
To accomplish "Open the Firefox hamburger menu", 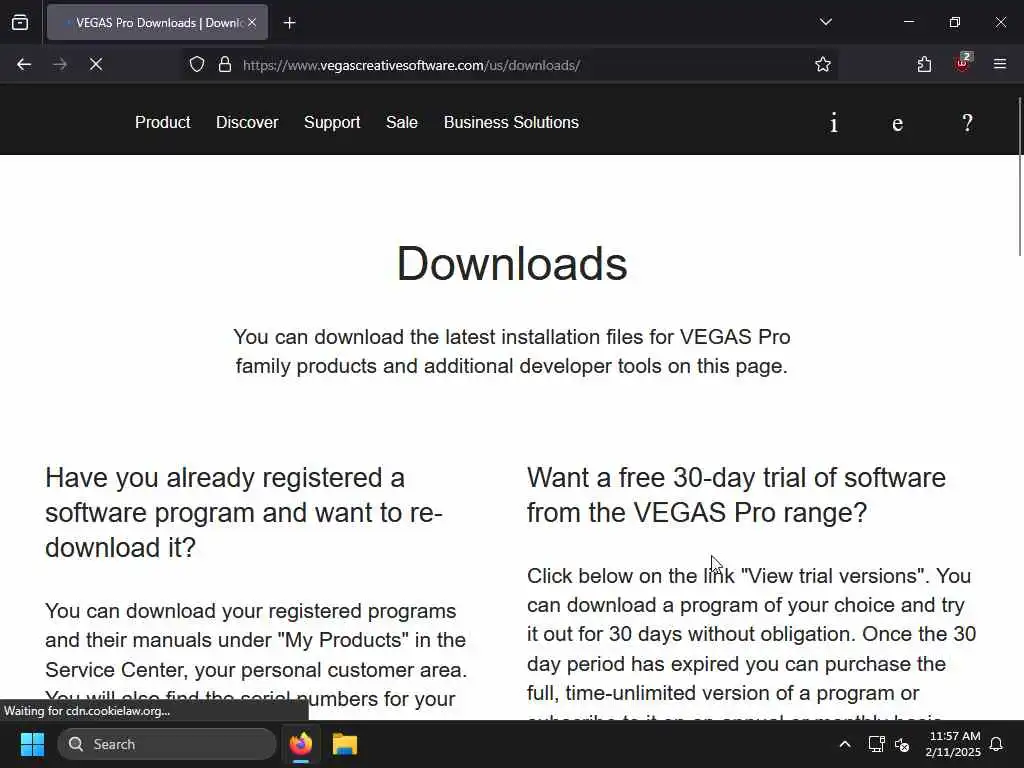I will [x=1000, y=64].
